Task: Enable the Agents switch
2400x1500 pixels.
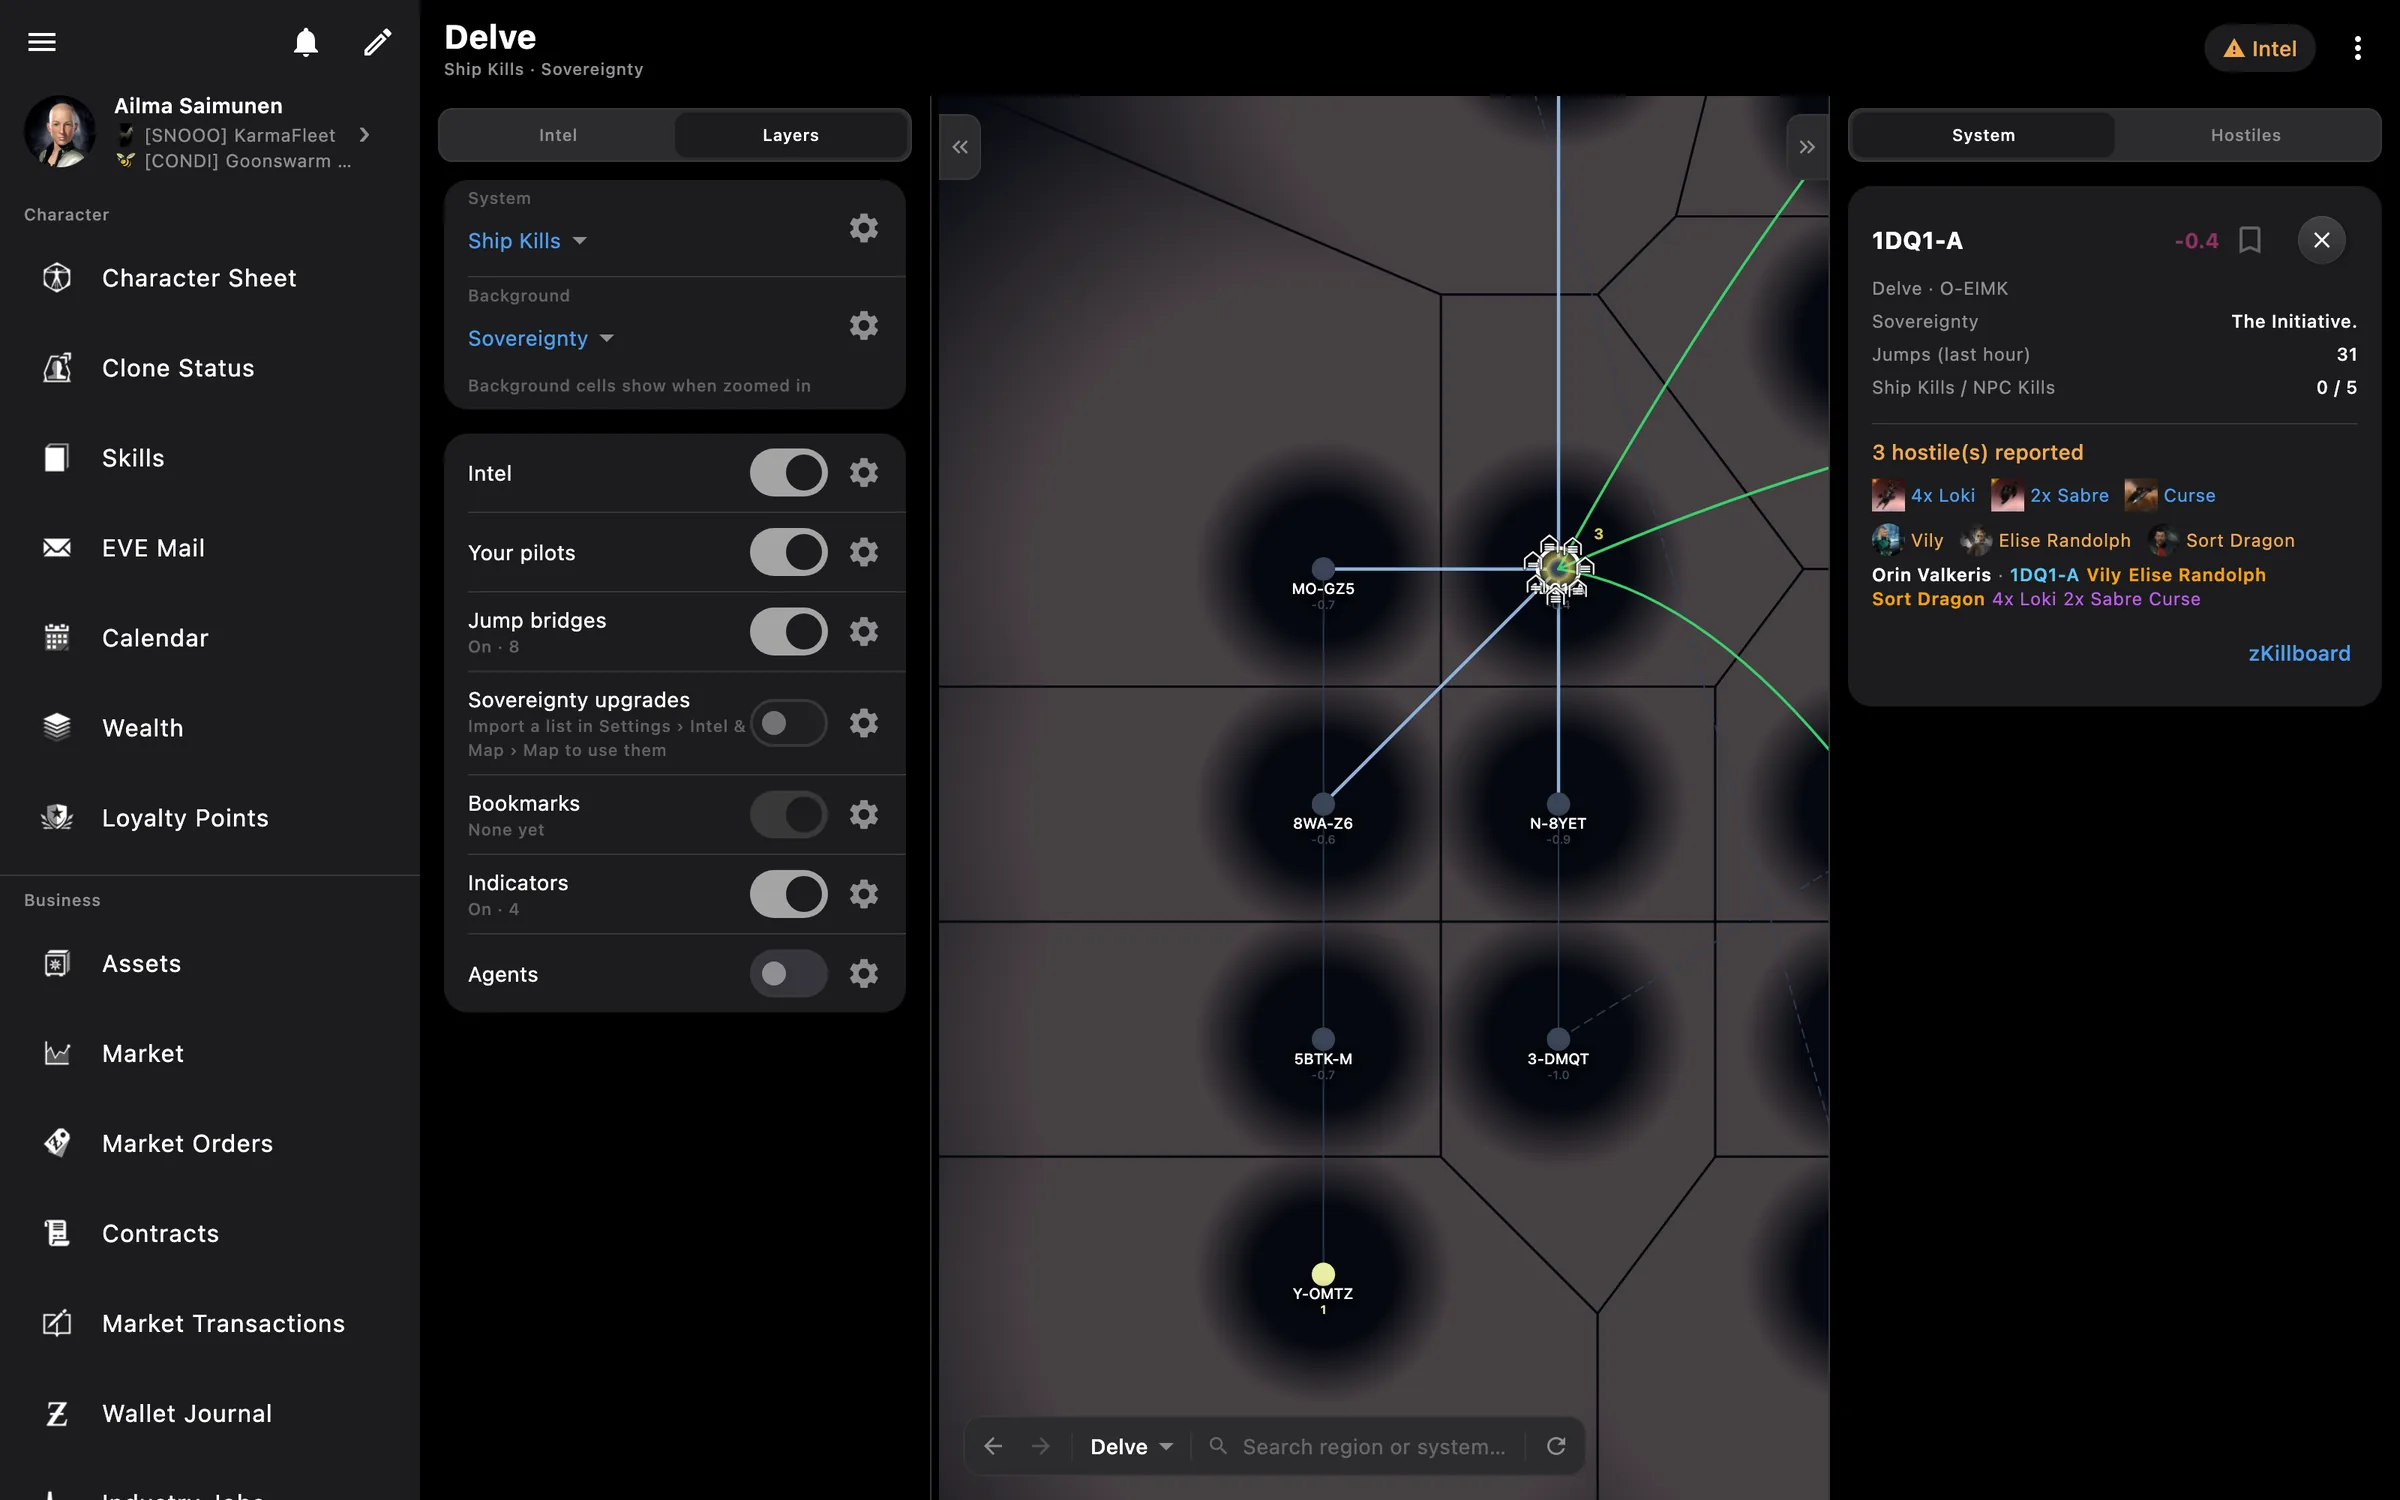Action: pos(789,973)
